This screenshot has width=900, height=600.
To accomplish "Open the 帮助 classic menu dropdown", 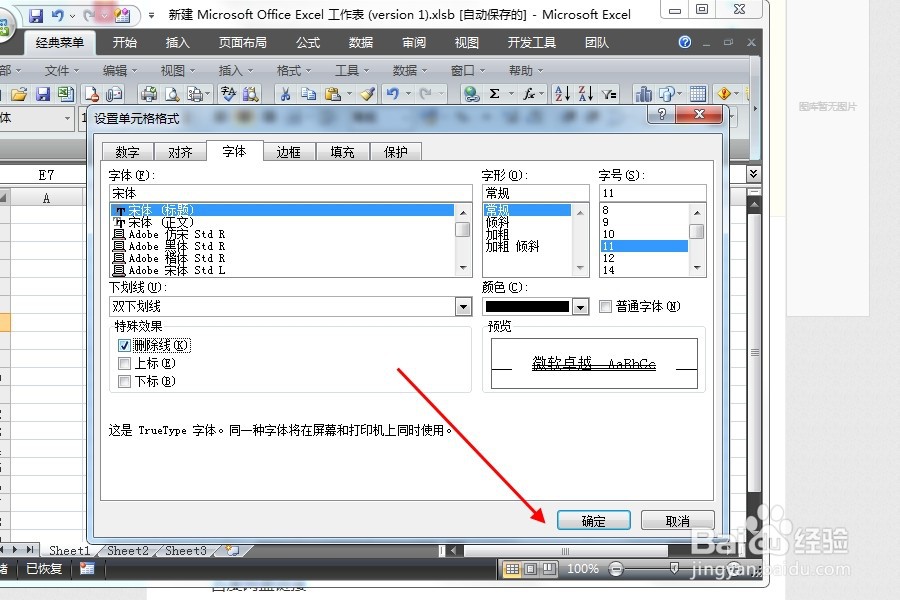I will tap(525, 71).
